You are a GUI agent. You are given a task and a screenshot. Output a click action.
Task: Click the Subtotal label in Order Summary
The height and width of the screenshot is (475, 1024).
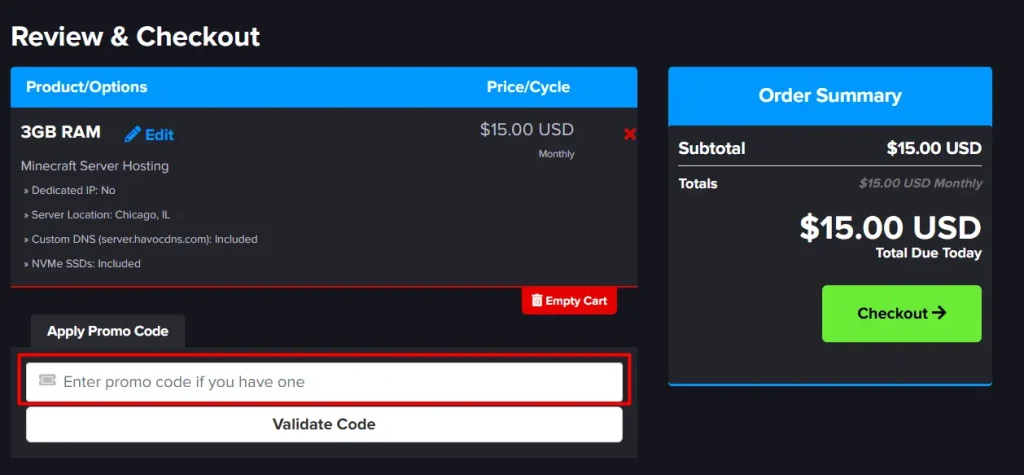[x=712, y=148]
